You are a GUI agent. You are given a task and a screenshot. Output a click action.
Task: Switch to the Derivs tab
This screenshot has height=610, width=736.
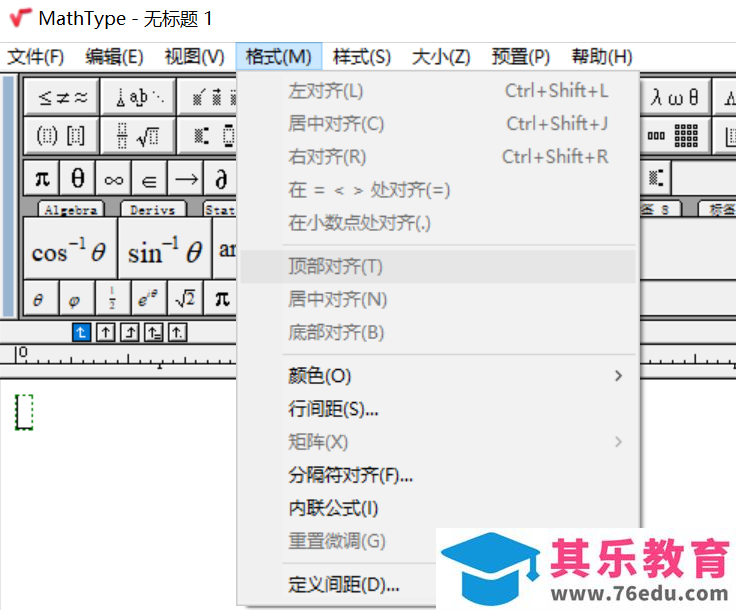click(x=153, y=209)
